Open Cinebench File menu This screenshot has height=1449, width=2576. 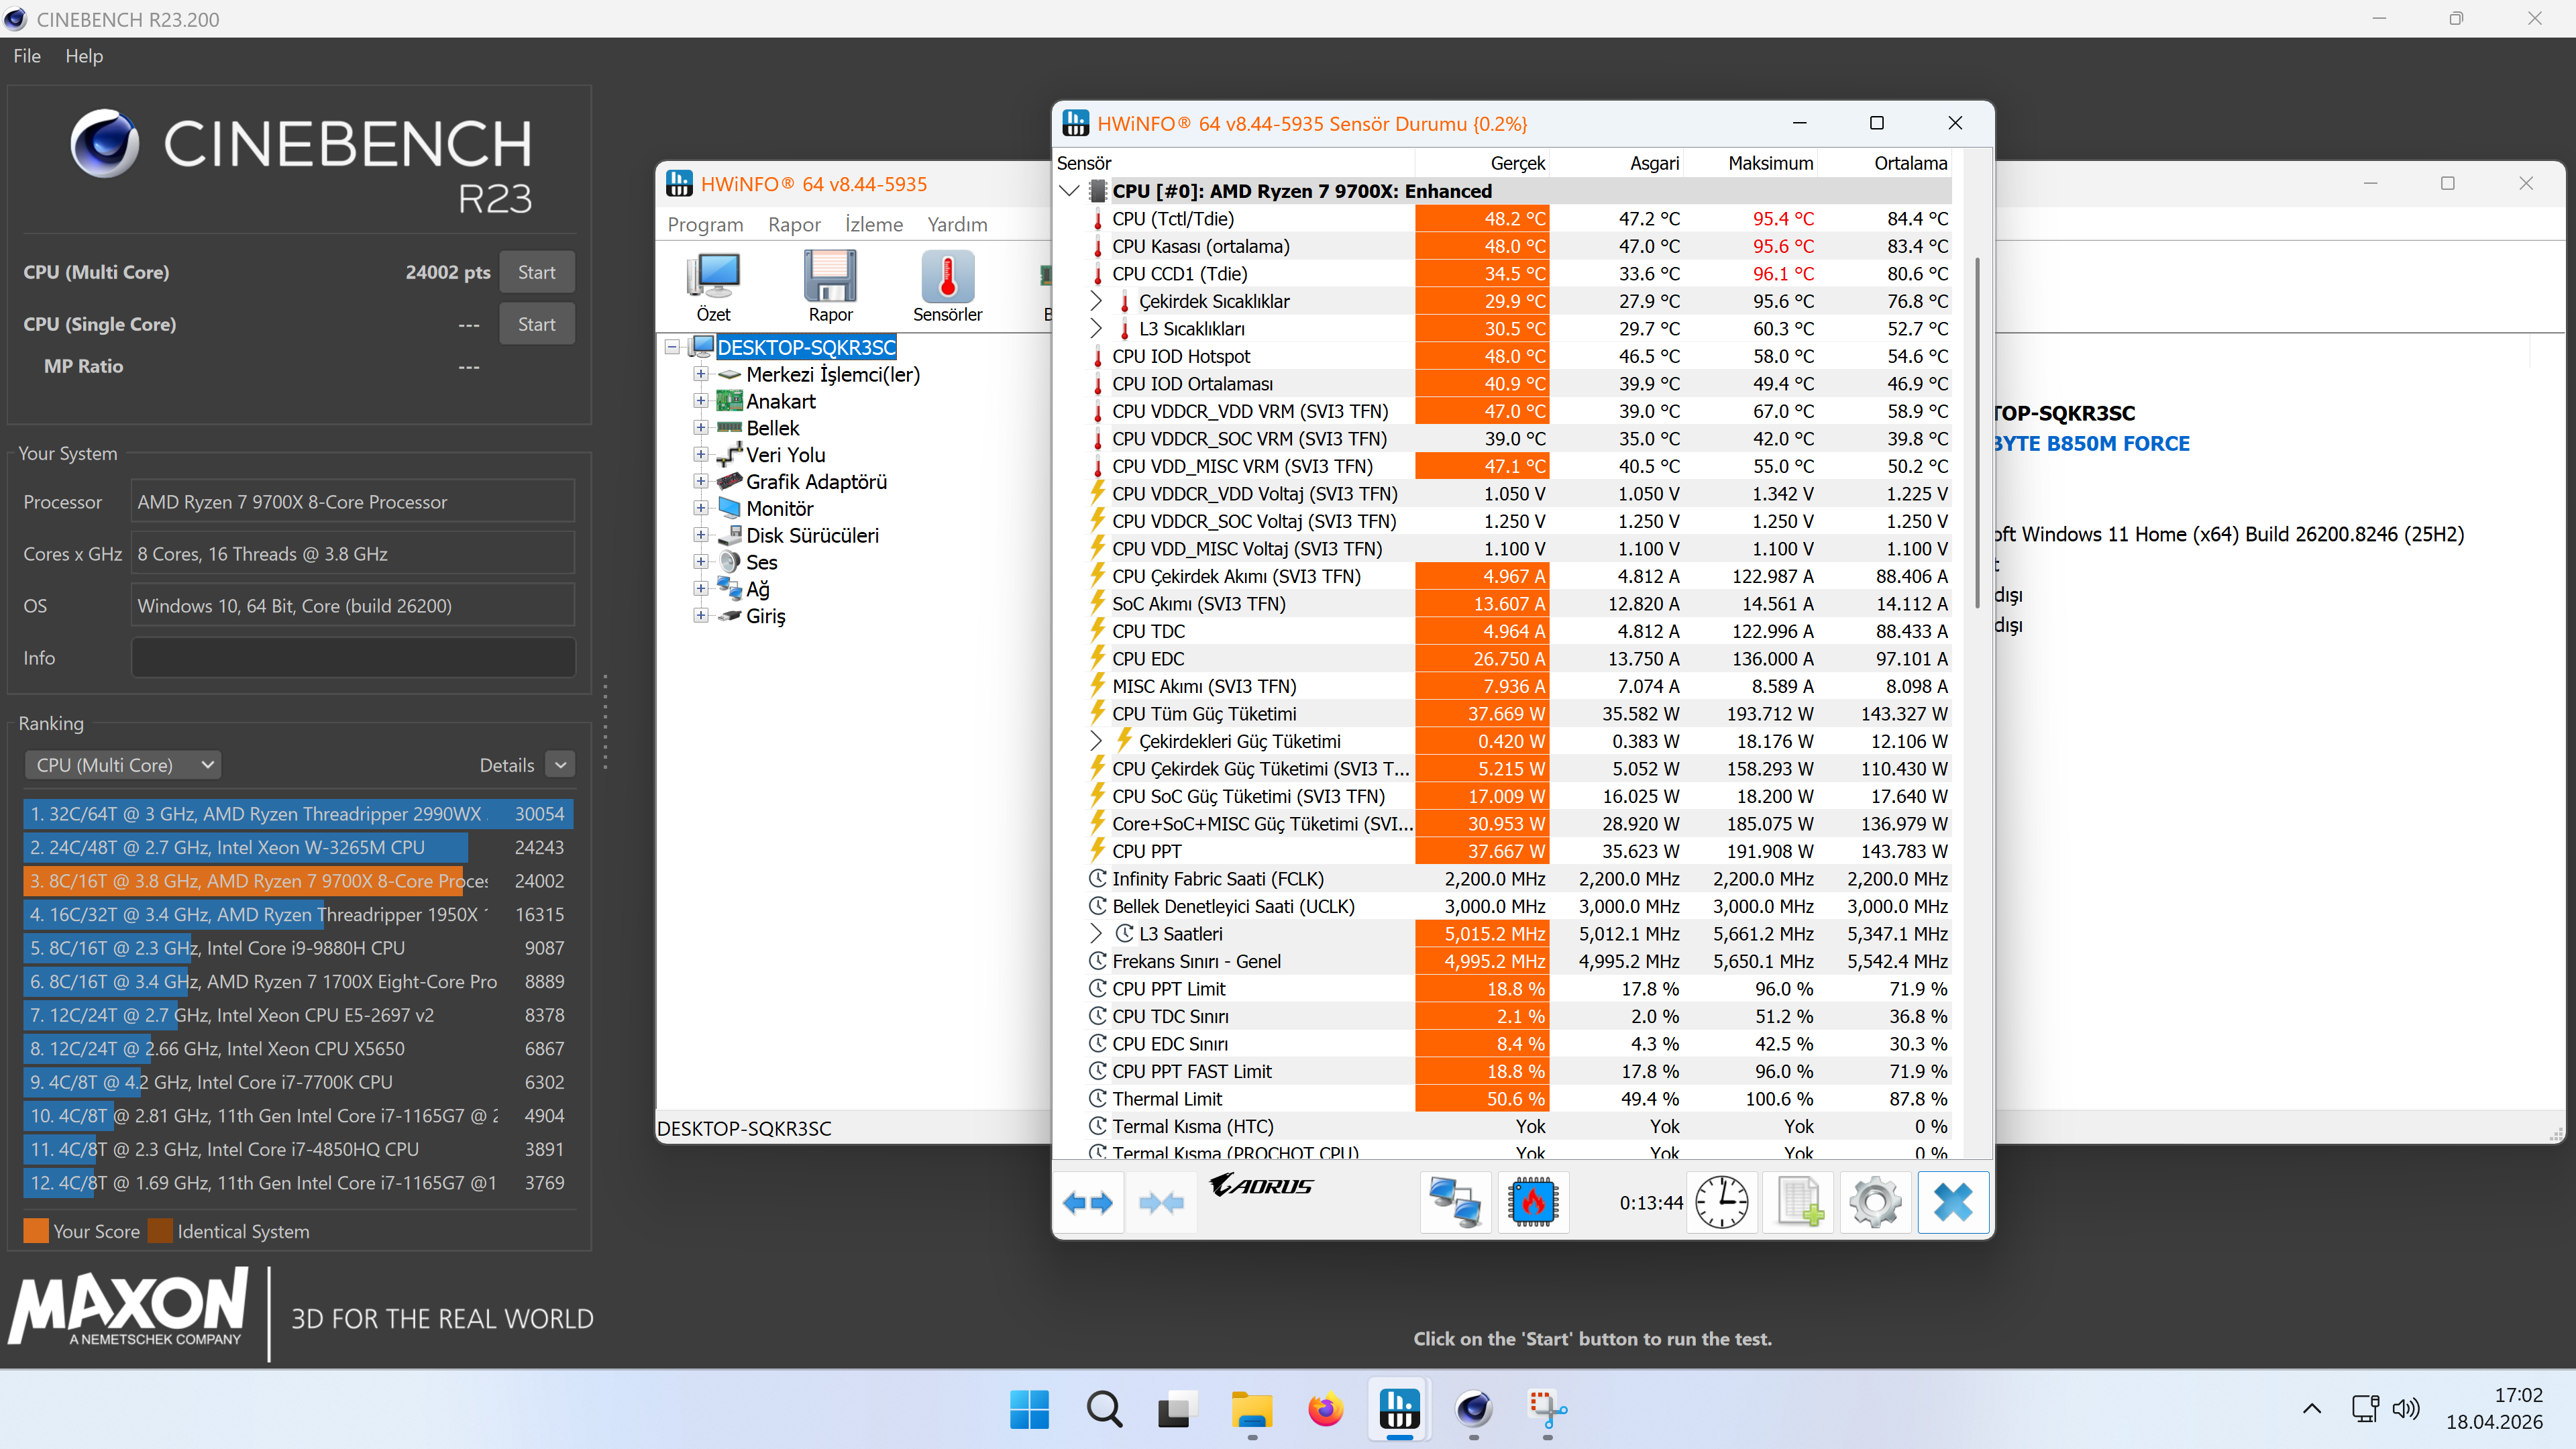27,56
